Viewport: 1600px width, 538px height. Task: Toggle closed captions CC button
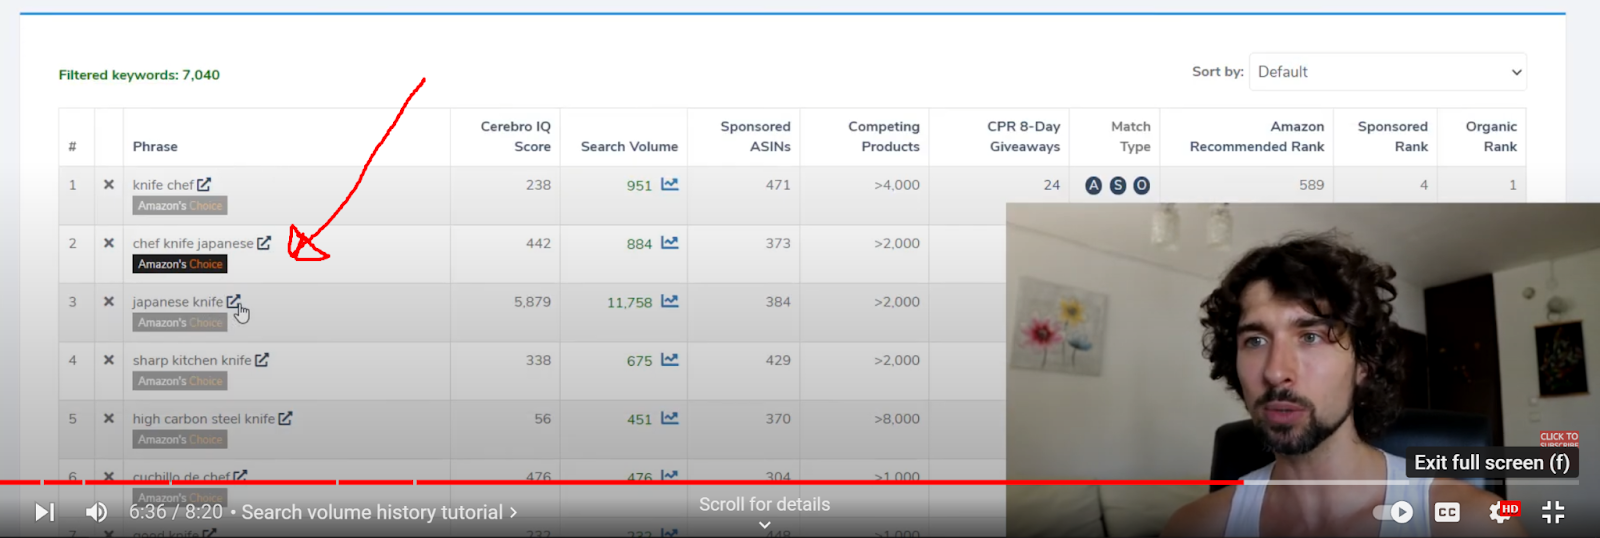click(1447, 512)
